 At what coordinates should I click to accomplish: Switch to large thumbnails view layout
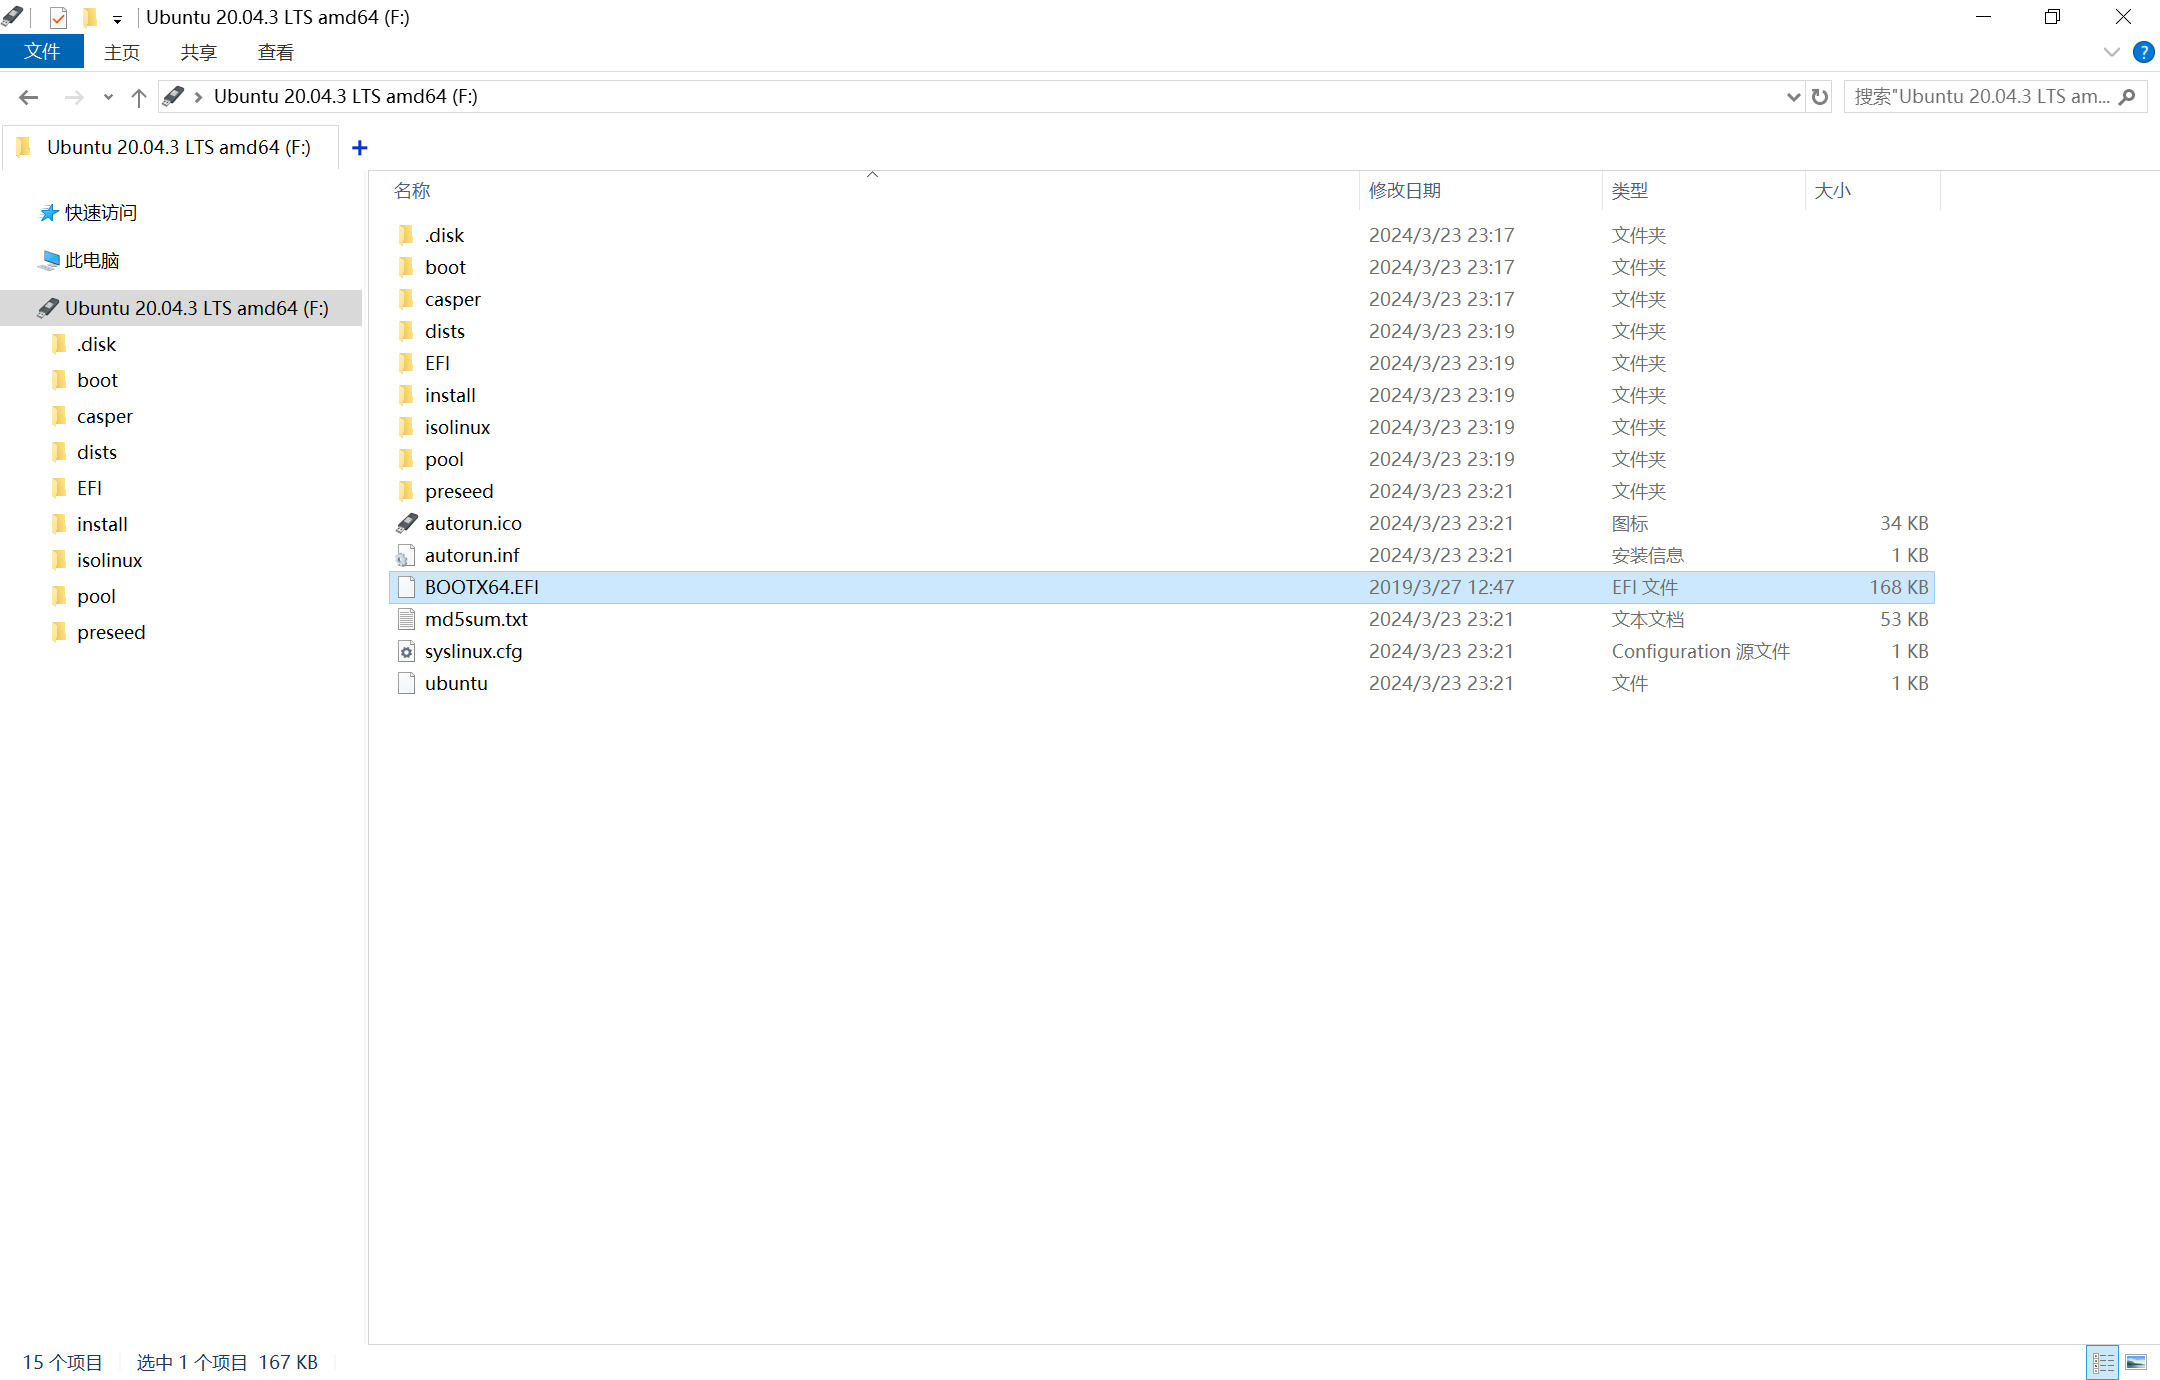[x=2136, y=1362]
